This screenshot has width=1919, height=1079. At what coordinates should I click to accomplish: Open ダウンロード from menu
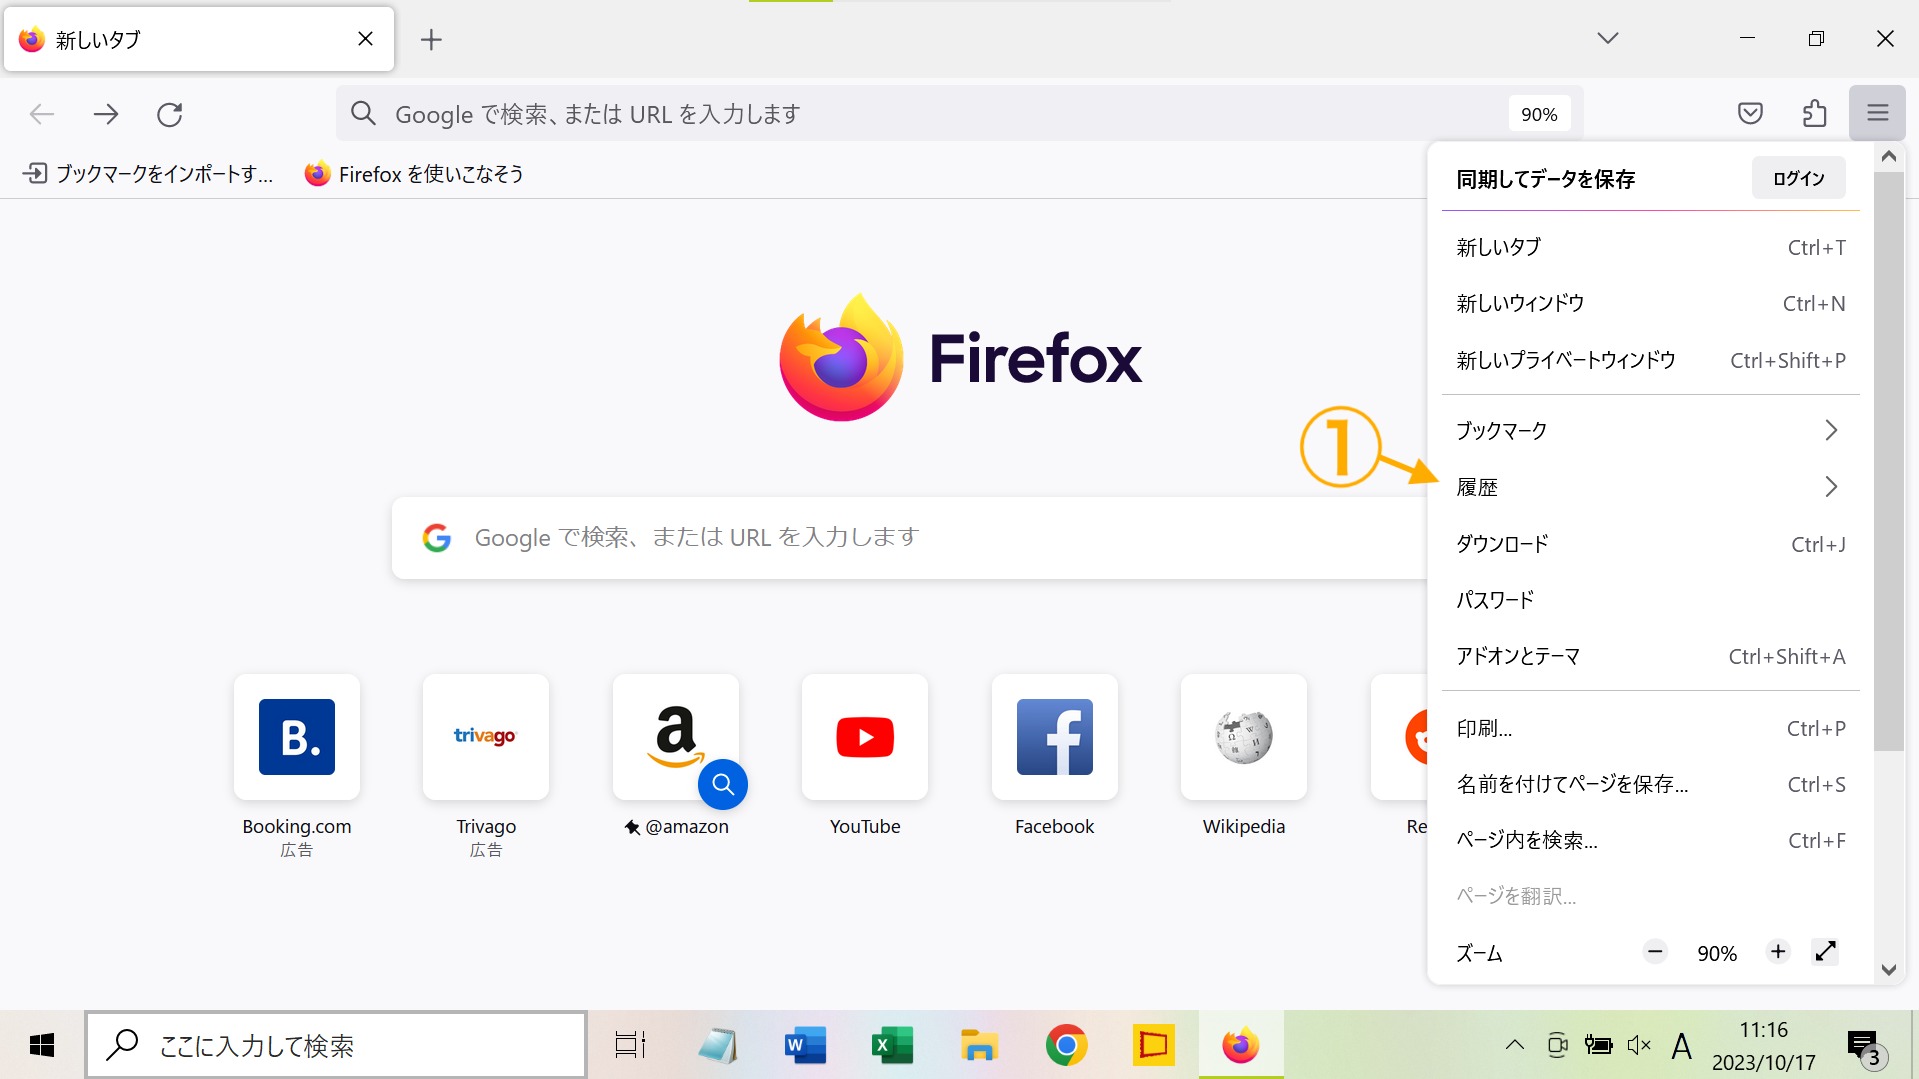coord(1650,544)
